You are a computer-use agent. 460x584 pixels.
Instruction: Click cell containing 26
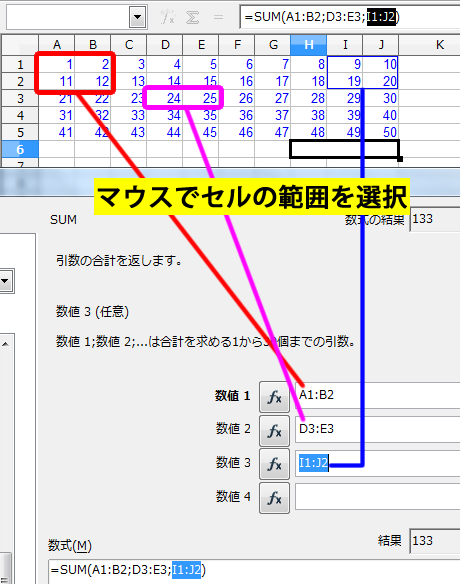(237, 98)
